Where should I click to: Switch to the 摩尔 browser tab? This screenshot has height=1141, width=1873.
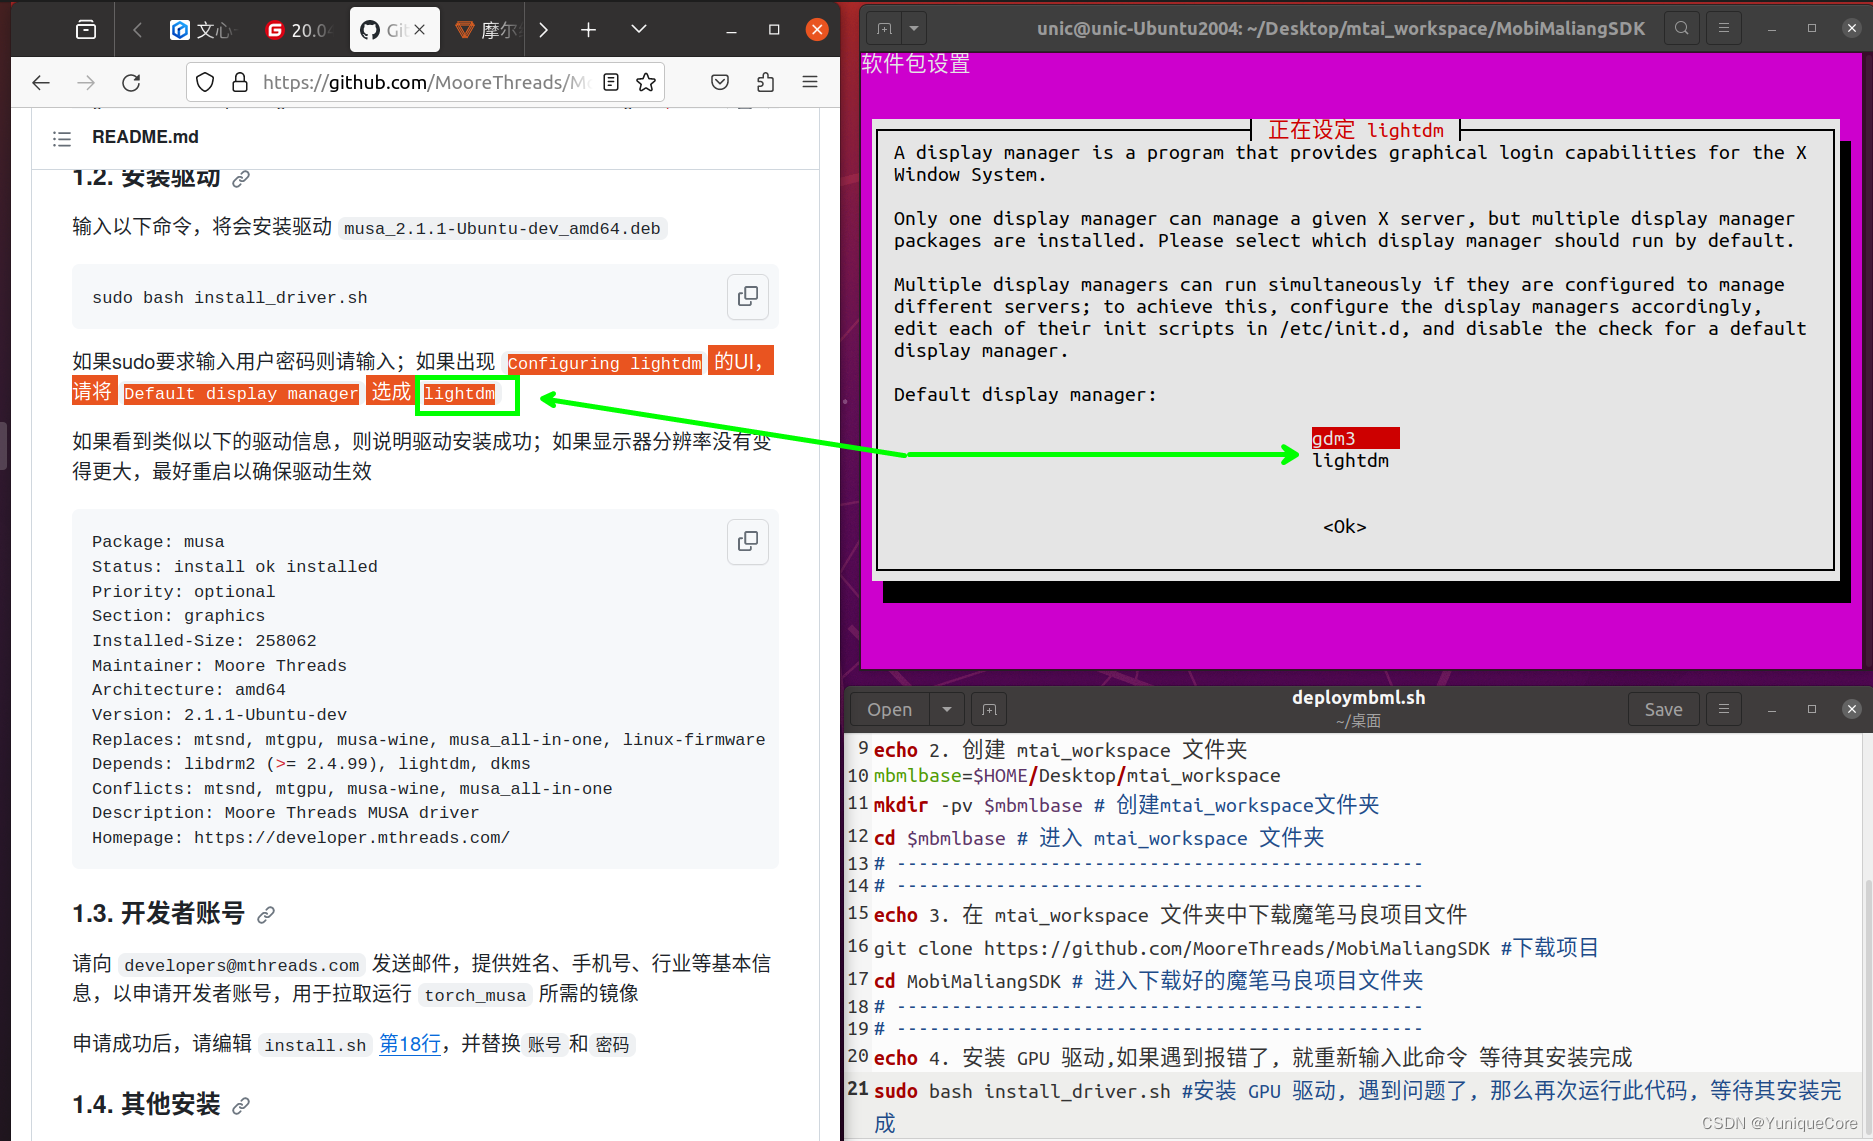487,30
